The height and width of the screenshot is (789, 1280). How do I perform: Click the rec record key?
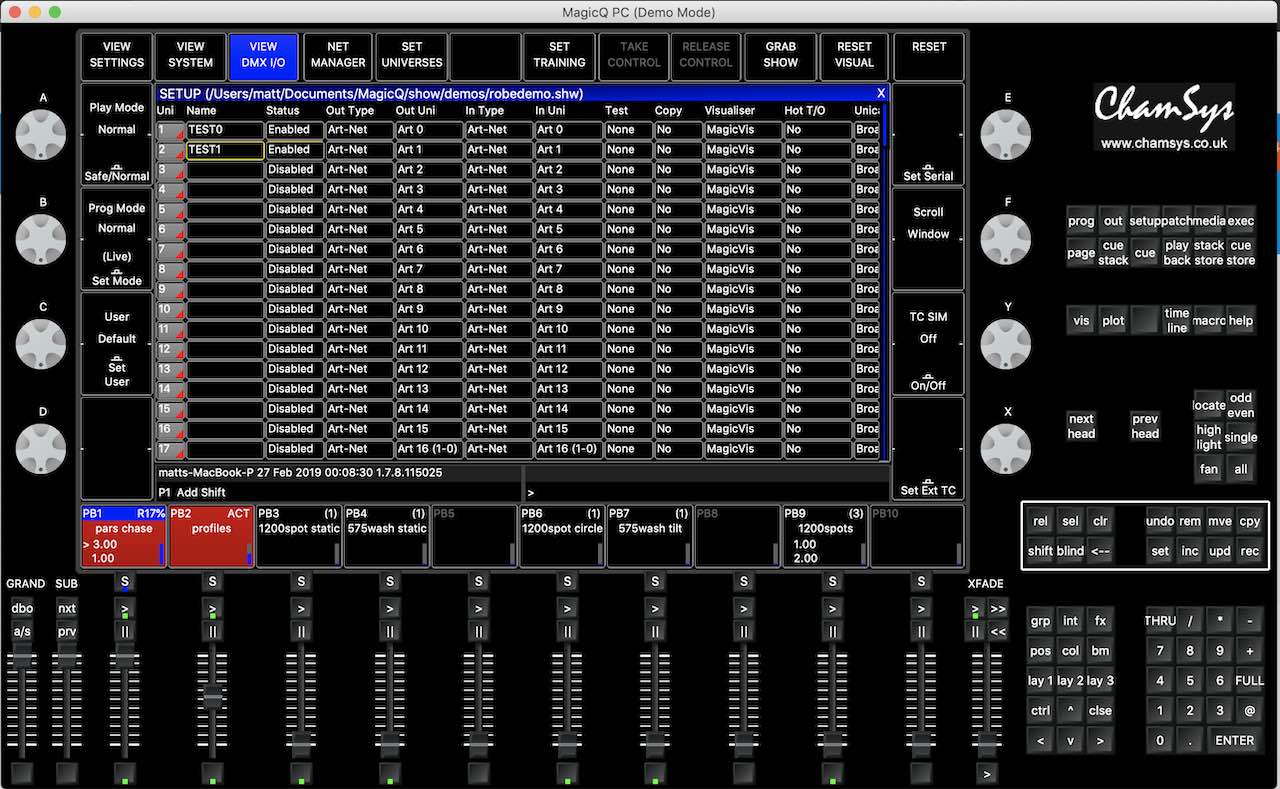(x=1250, y=551)
